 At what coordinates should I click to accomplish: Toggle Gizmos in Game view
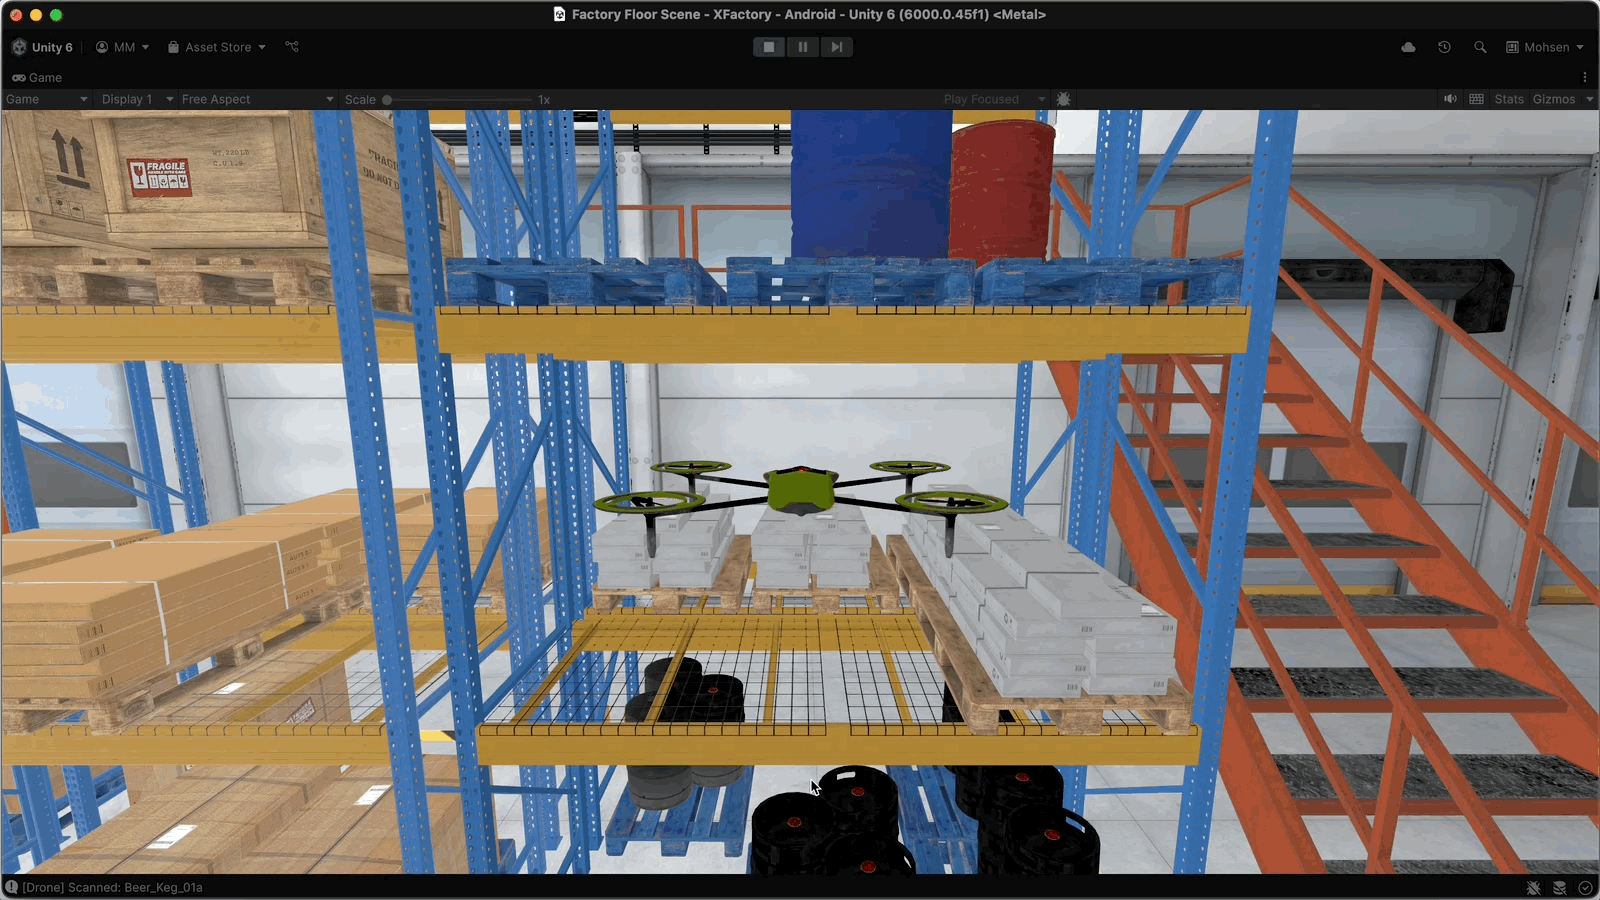[x=1553, y=99]
